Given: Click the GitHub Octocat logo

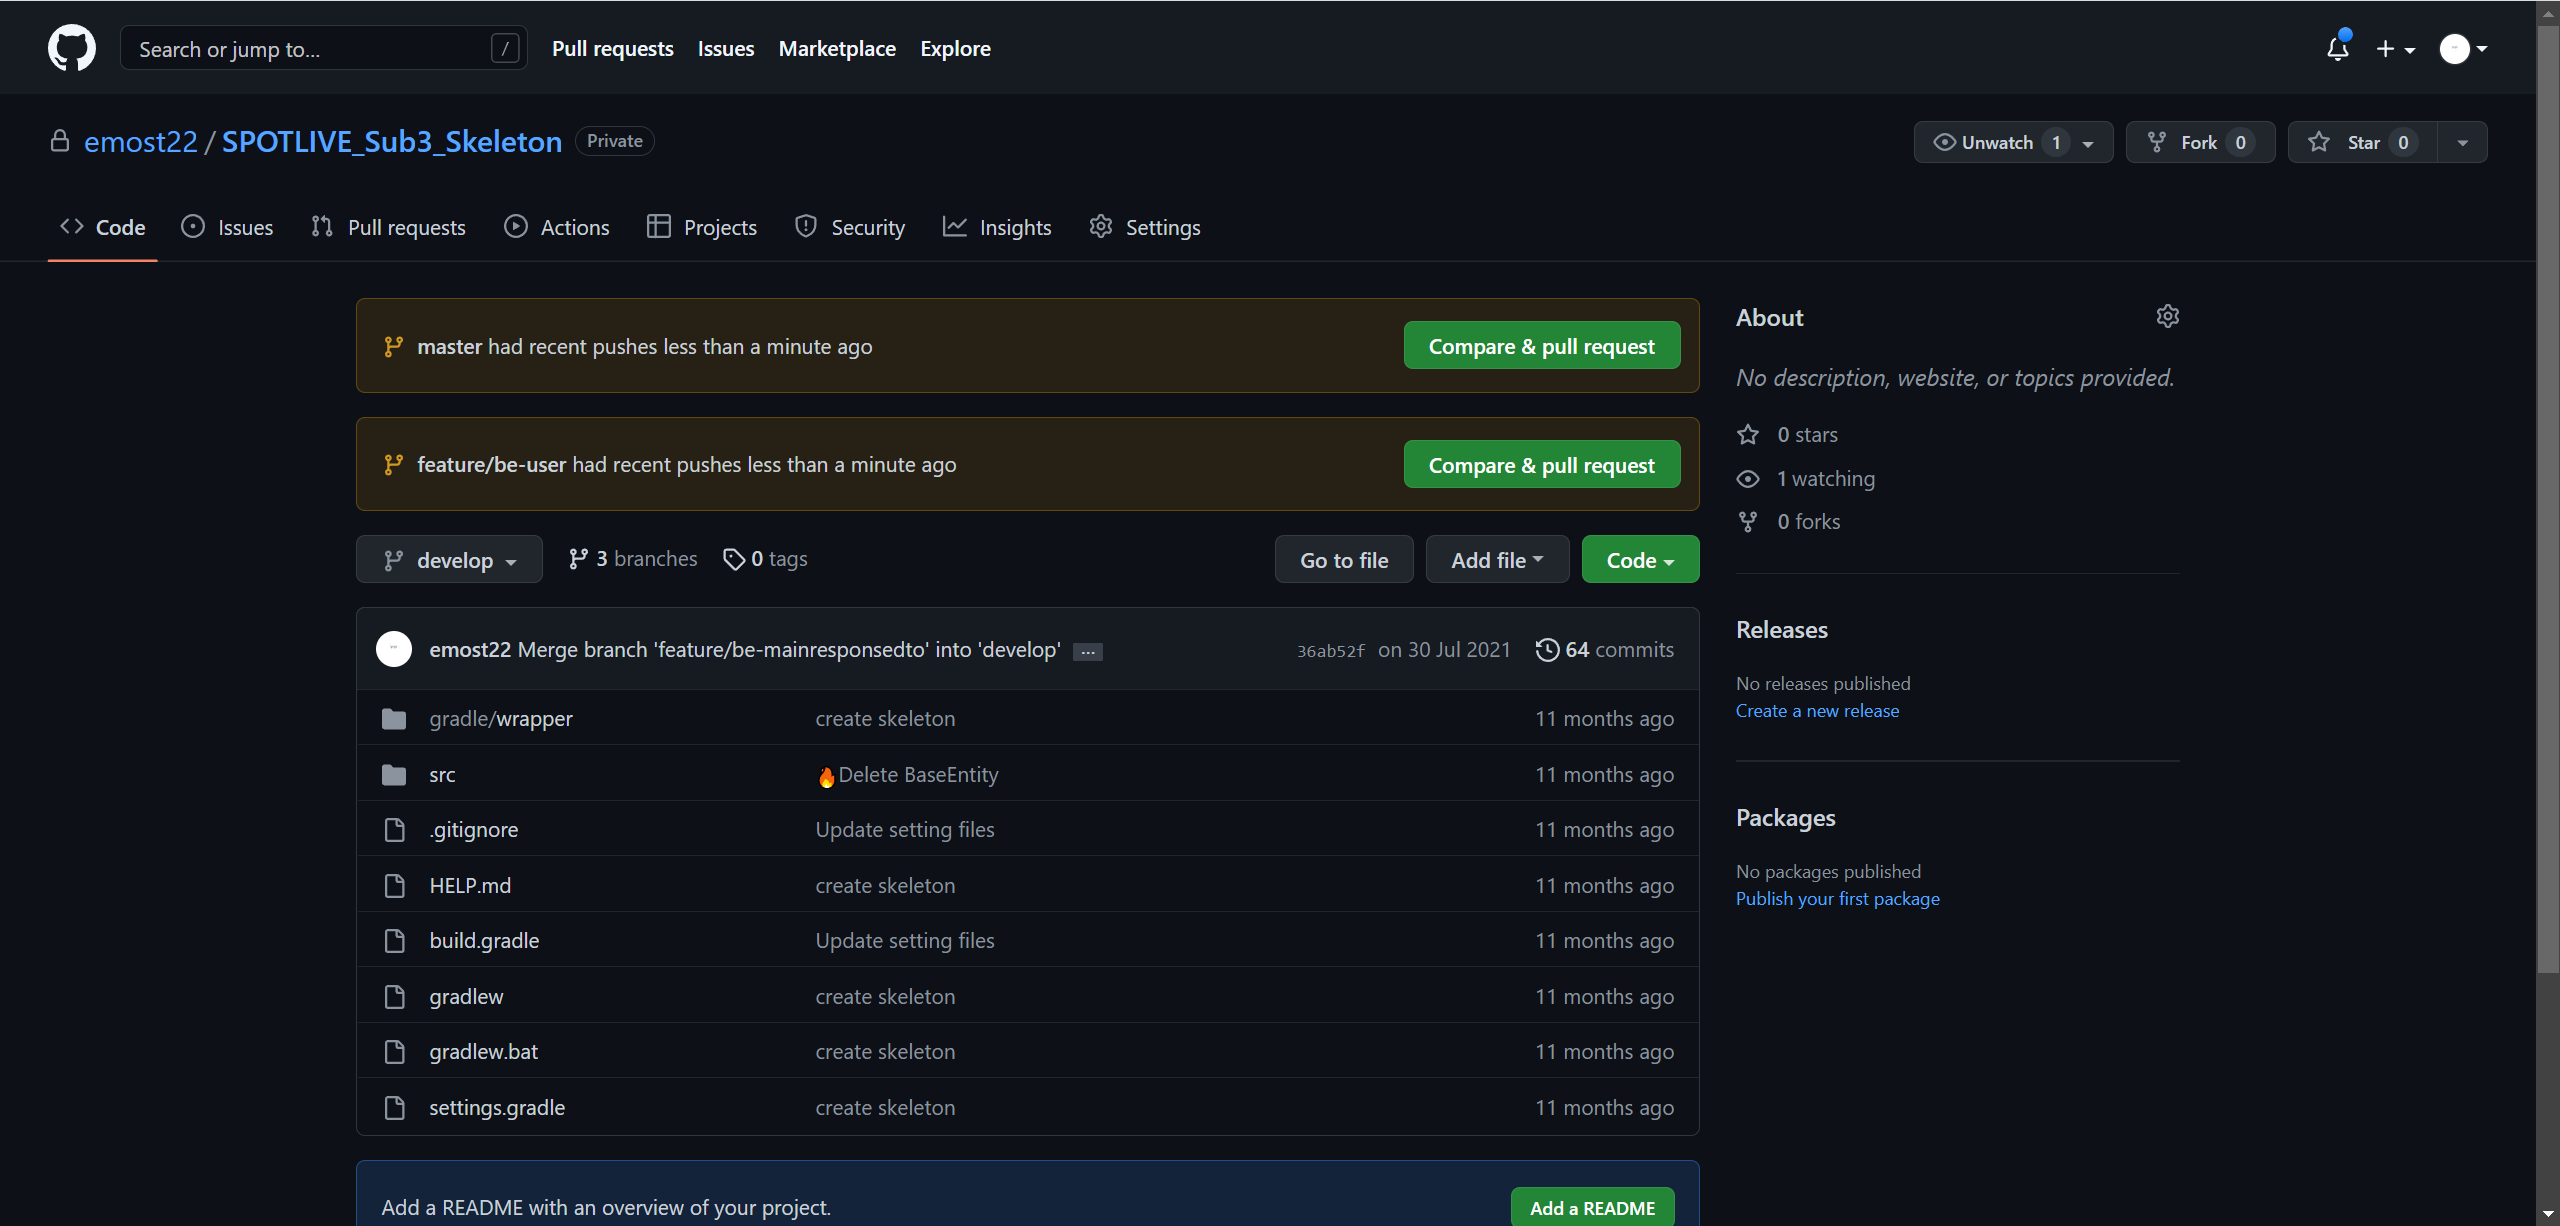Looking at the screenshot, I should pos(72,48).
